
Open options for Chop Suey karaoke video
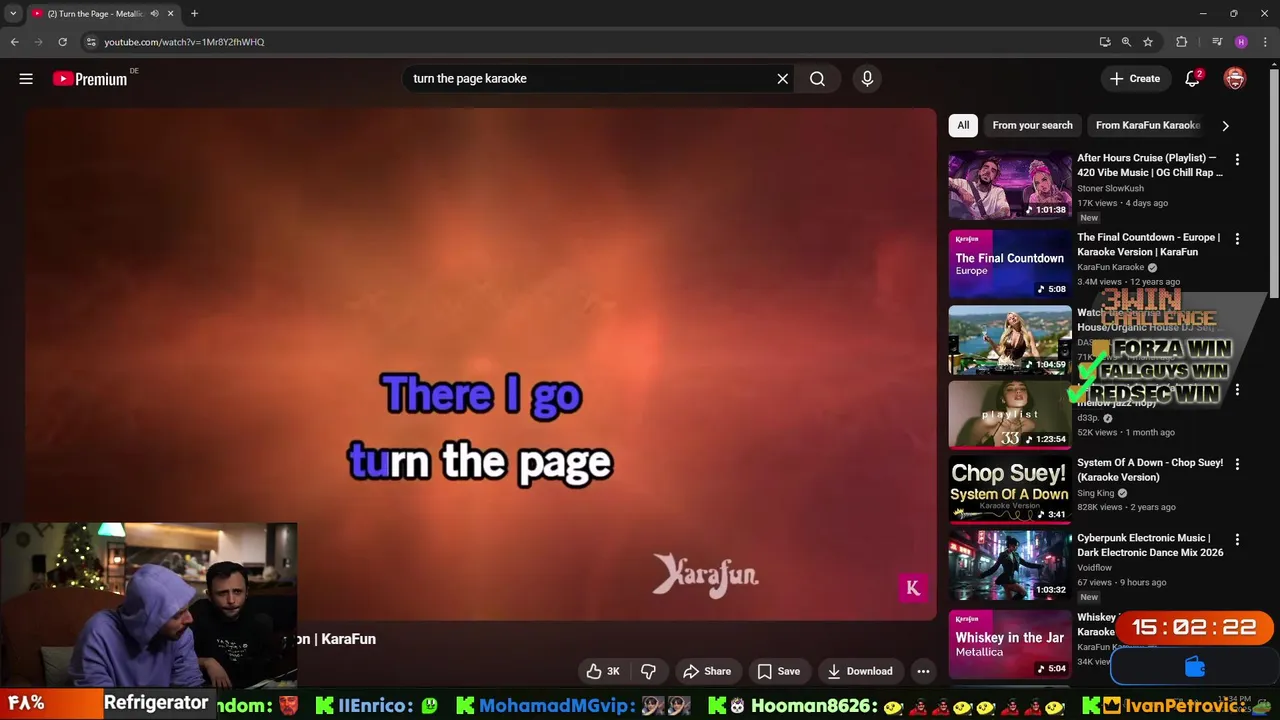tap(1237, 464)
